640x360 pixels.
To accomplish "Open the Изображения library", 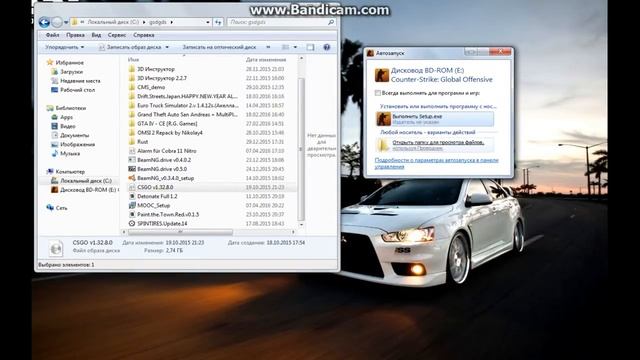I will pos(77,144).
